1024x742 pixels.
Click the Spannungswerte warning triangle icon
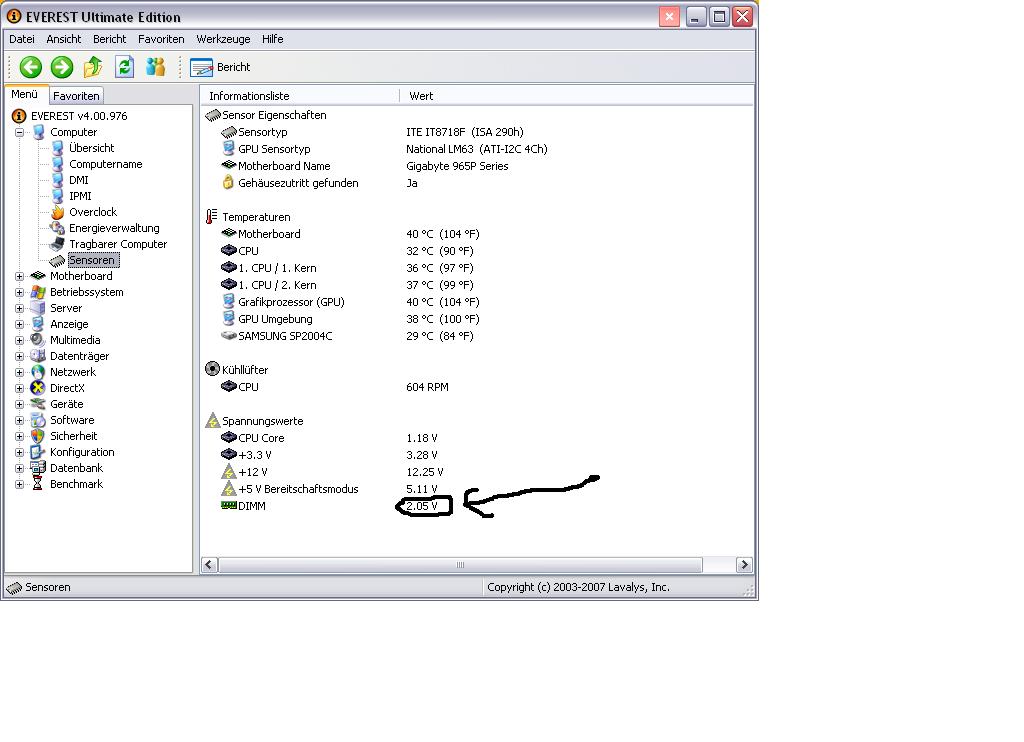[212, 421]
